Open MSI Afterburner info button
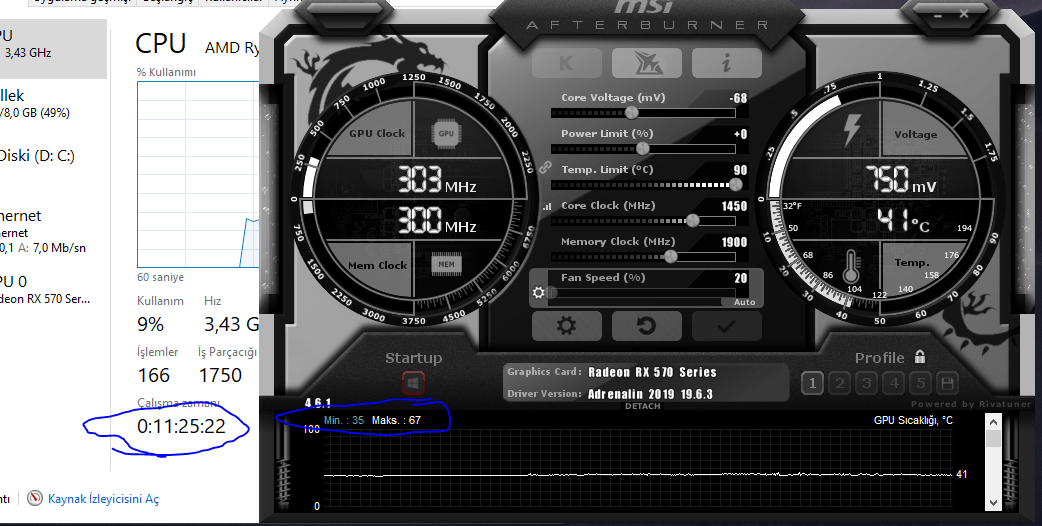The width and height of the screenshot is (1042, 526). coord(726,63)
